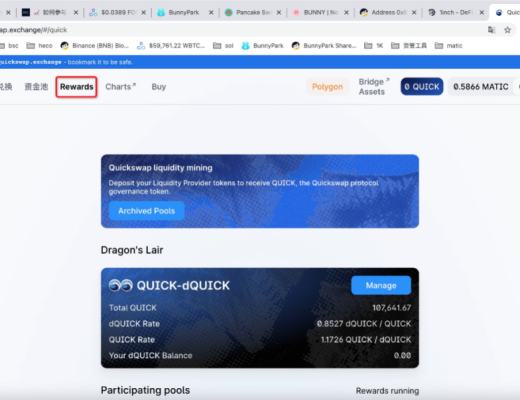Close the Pancake Swap browser tab
The width and height of the screenshot is (520, 400).
[x=279, y=12]
